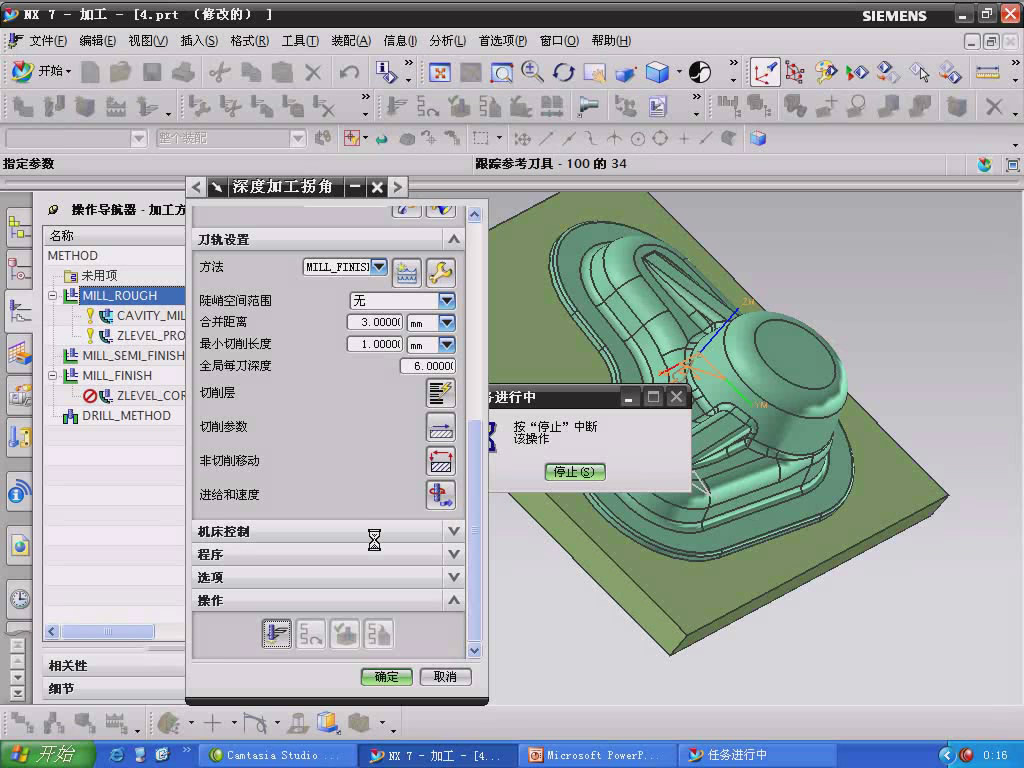1024x768 pixels.
Task: Switch to Camtasia Studio in the taskbar
Action: [x=277, y=755]
